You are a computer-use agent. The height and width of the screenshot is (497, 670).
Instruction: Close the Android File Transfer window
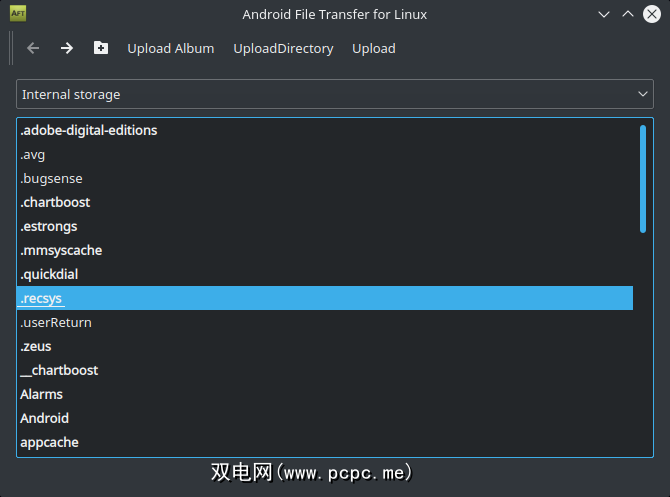652,14
